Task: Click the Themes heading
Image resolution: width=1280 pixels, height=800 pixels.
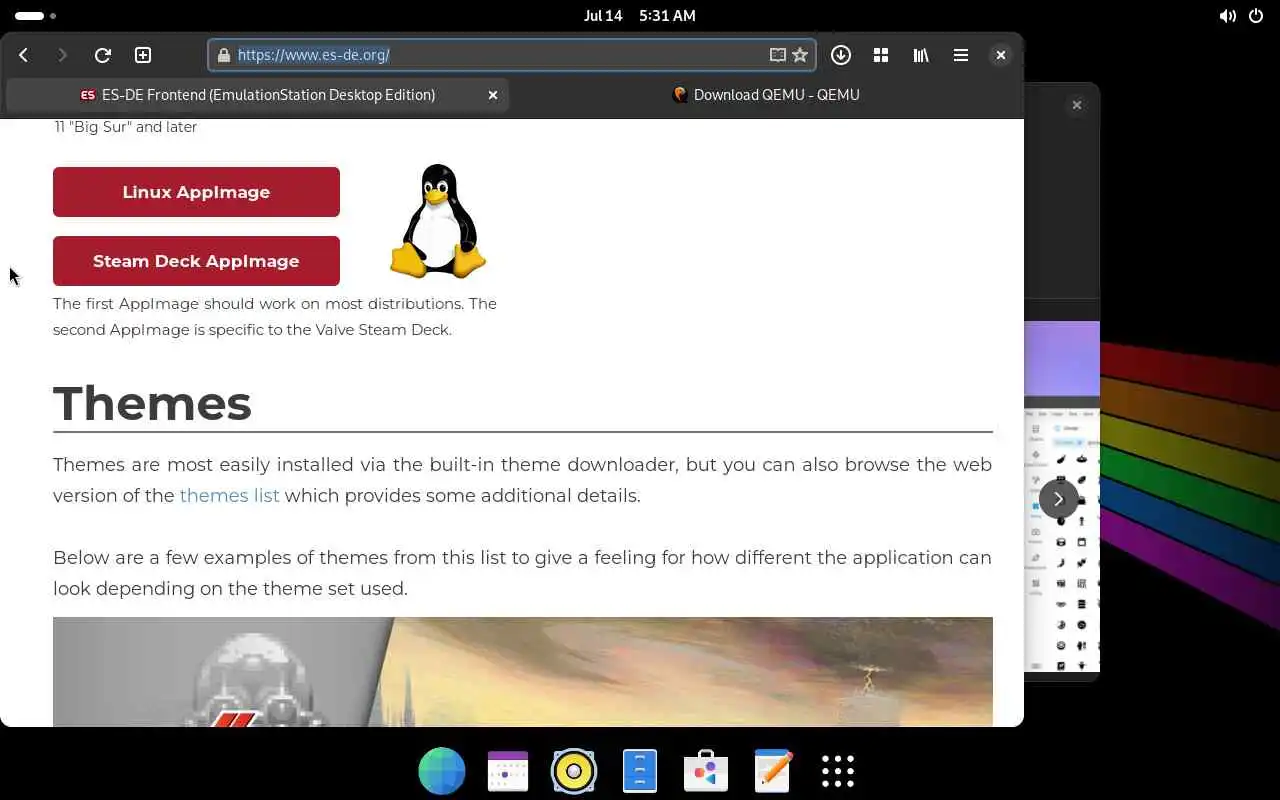Action: [152, 403]
